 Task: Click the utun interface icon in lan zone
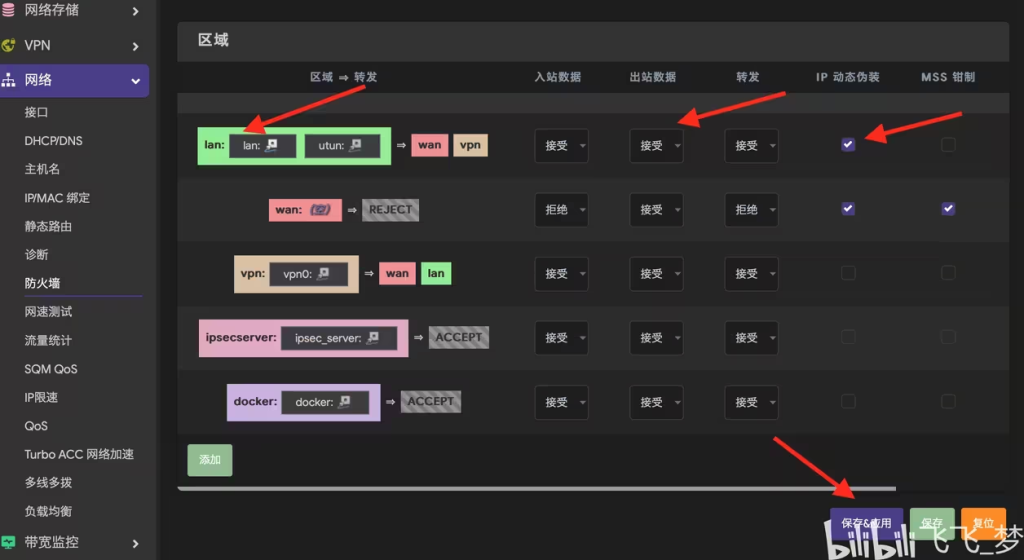point(355,145)
